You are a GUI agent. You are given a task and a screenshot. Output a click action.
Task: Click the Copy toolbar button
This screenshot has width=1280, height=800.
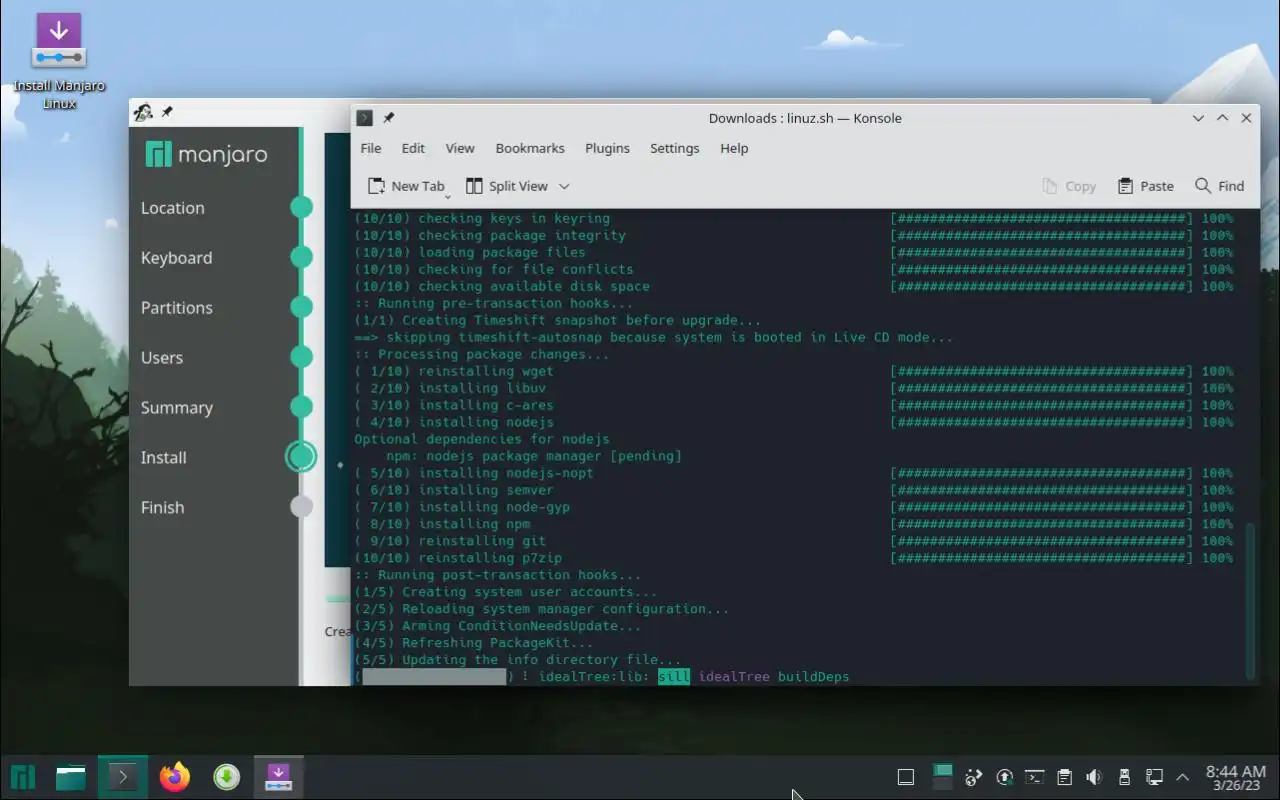[x=1069, y=186]
